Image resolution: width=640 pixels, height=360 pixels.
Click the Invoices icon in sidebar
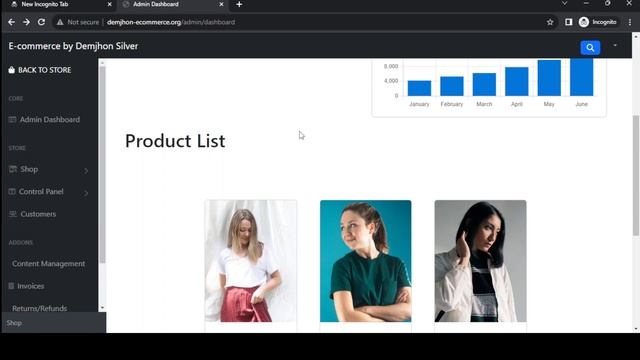[x=11, y=286]
